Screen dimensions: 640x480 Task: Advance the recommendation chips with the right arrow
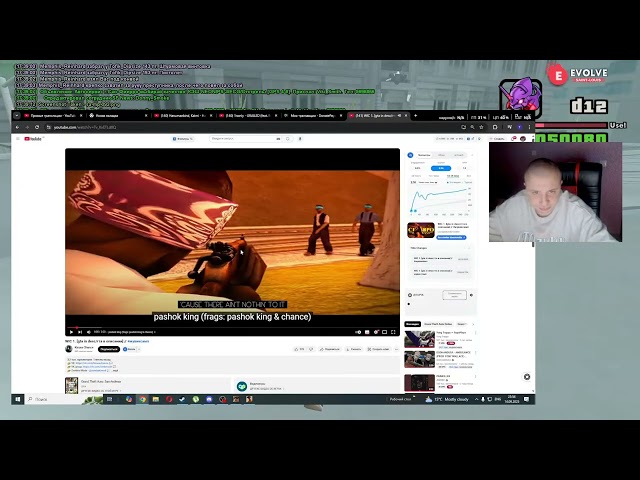click(x=473, y=324)
